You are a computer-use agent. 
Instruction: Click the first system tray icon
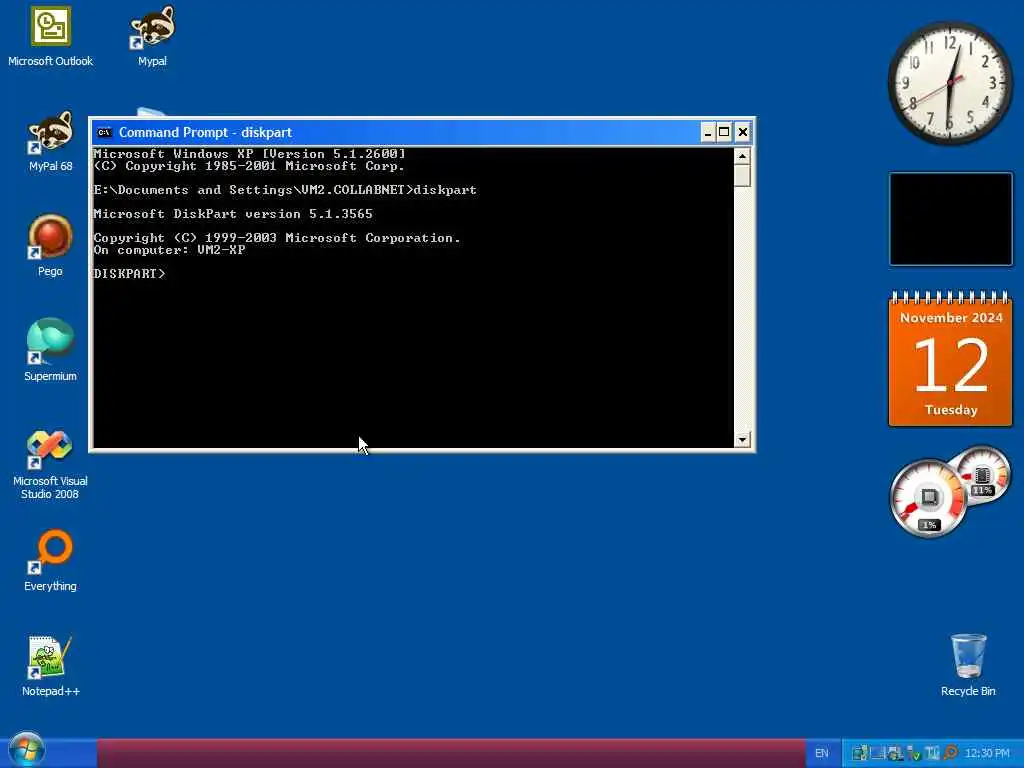tap(859, 753)
